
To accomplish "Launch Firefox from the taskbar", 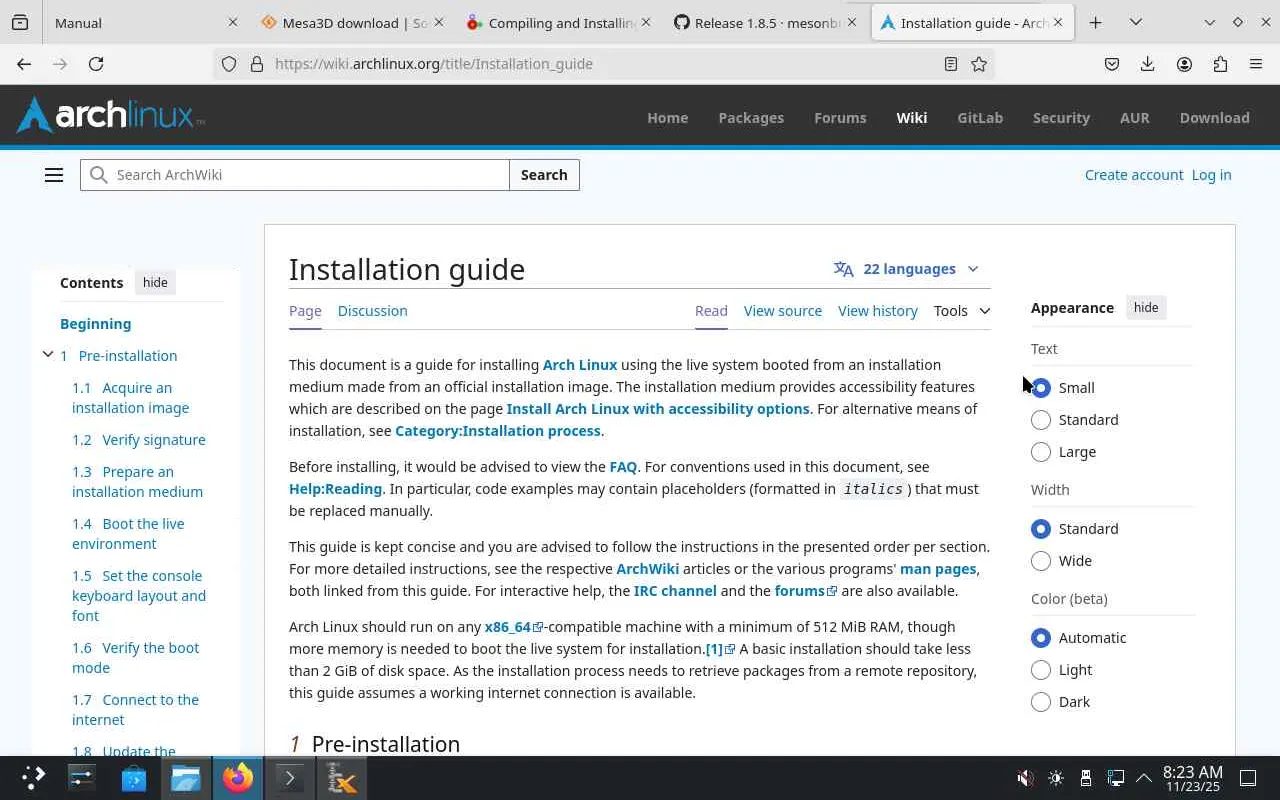I will (238, 778).
